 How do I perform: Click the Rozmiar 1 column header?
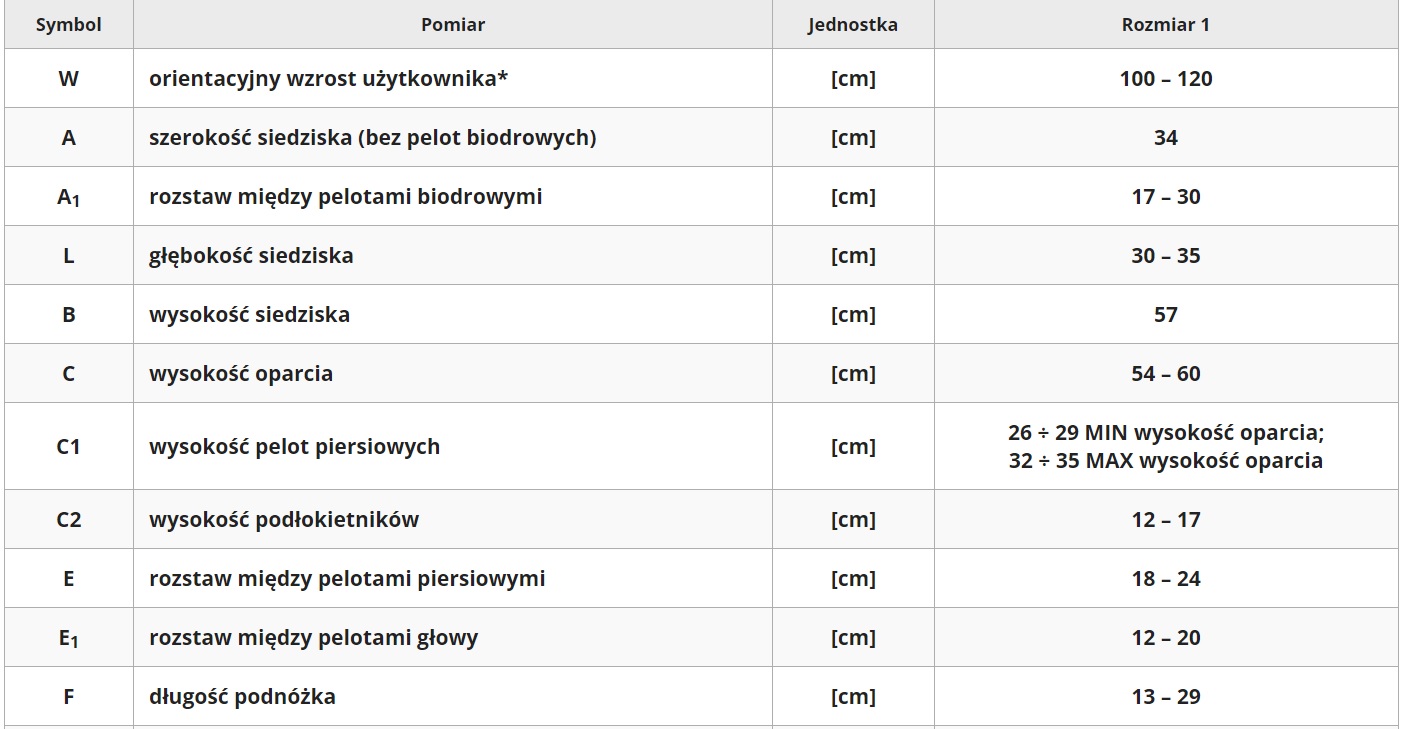click(1165, 25)
